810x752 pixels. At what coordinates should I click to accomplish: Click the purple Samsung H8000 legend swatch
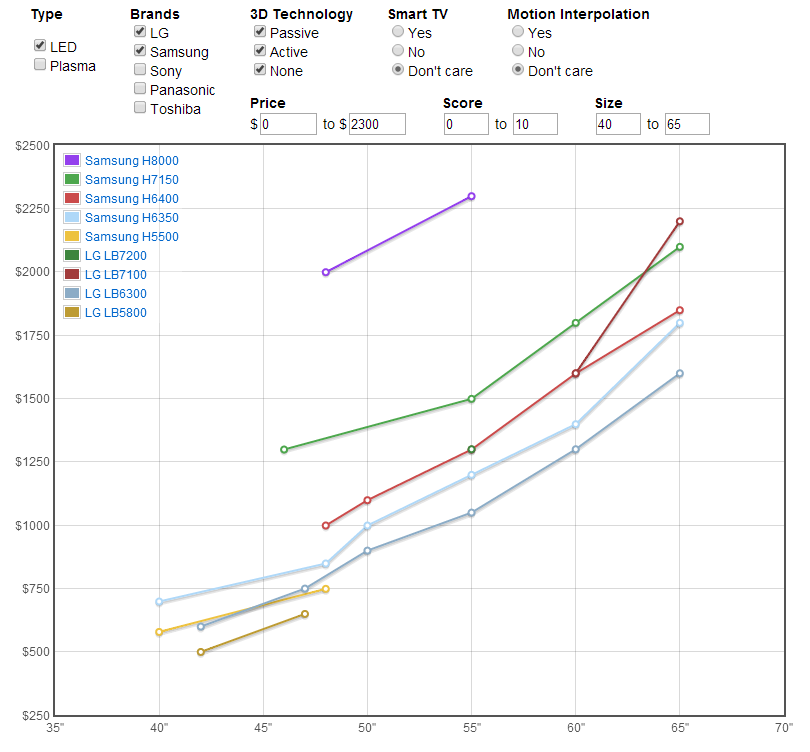[72, 160]
